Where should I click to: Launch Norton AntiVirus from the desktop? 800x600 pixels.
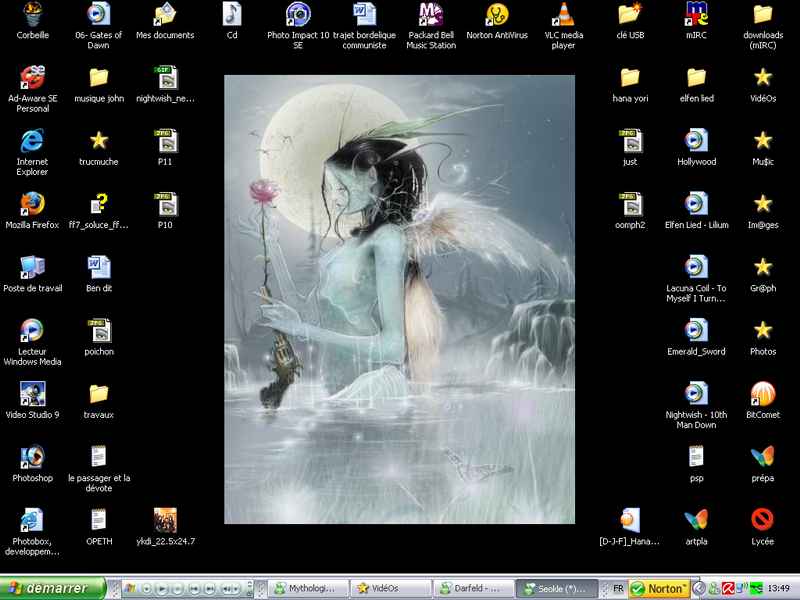(497, 15)
